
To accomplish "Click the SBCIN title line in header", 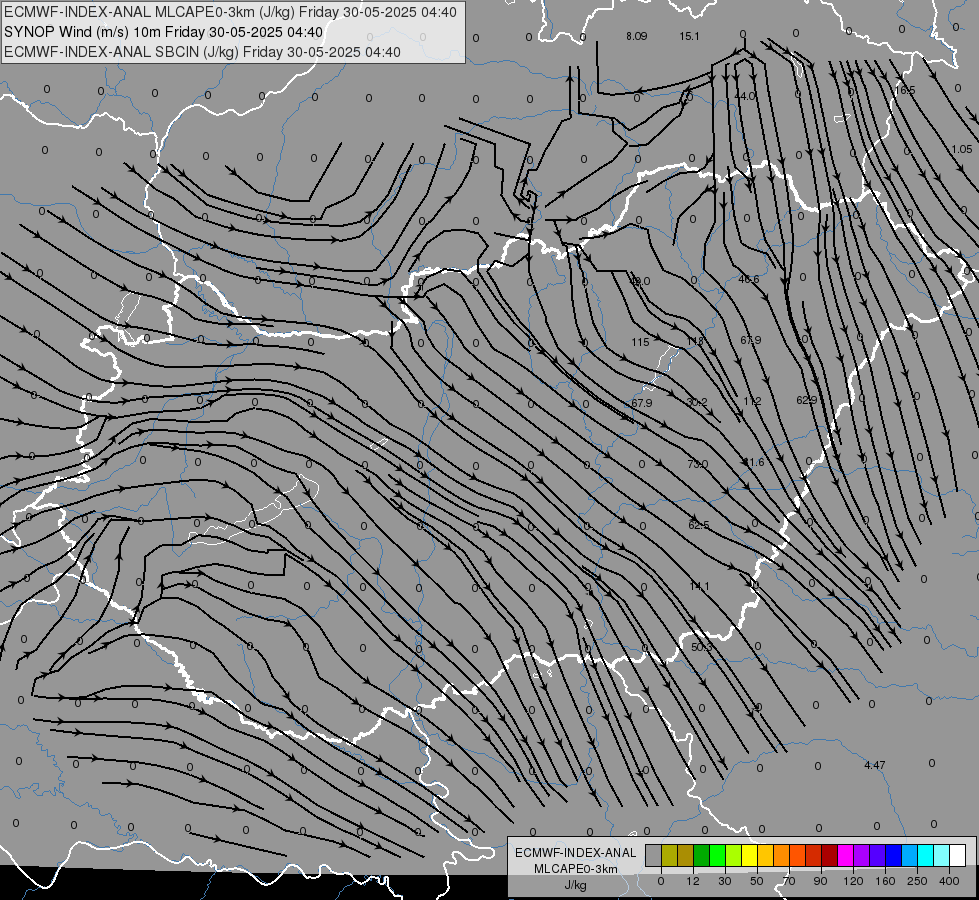I will point(202,52).
